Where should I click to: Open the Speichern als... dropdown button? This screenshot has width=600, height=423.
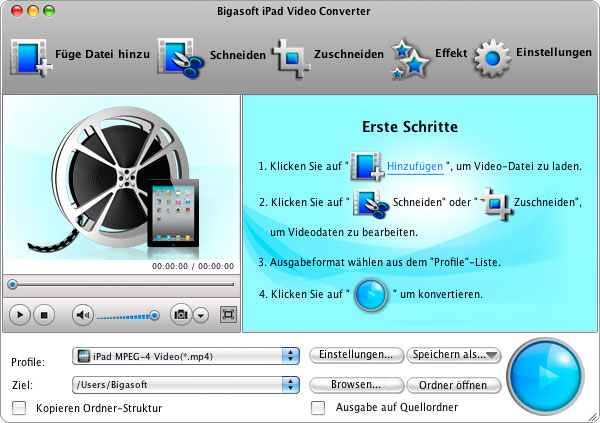454,355
